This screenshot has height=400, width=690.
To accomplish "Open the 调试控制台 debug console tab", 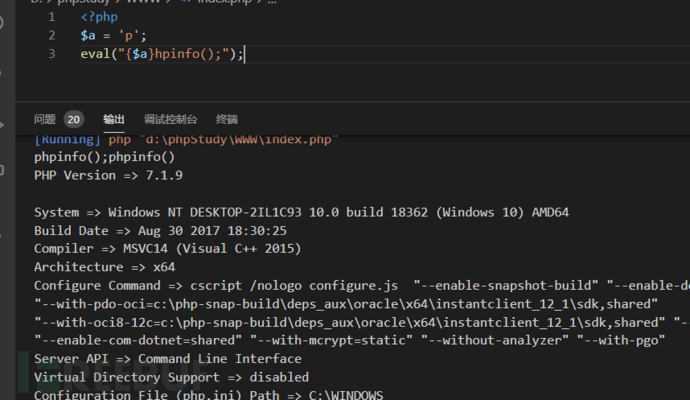I will tap(170, 119).
